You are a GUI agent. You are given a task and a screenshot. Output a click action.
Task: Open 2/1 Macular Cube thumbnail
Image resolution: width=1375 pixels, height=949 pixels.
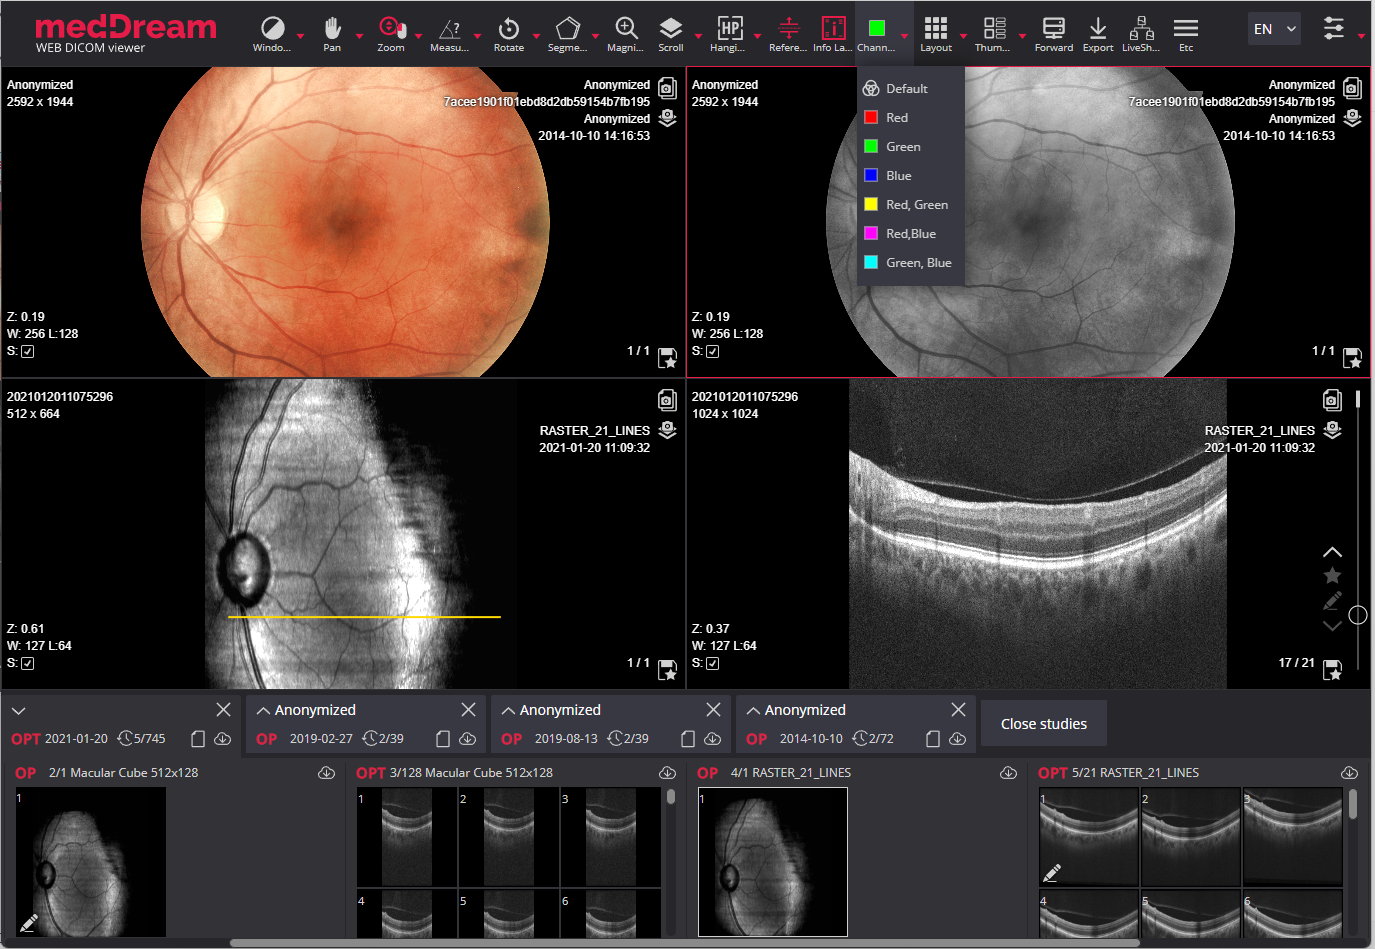pyautogui.click(x=91, y=862)
